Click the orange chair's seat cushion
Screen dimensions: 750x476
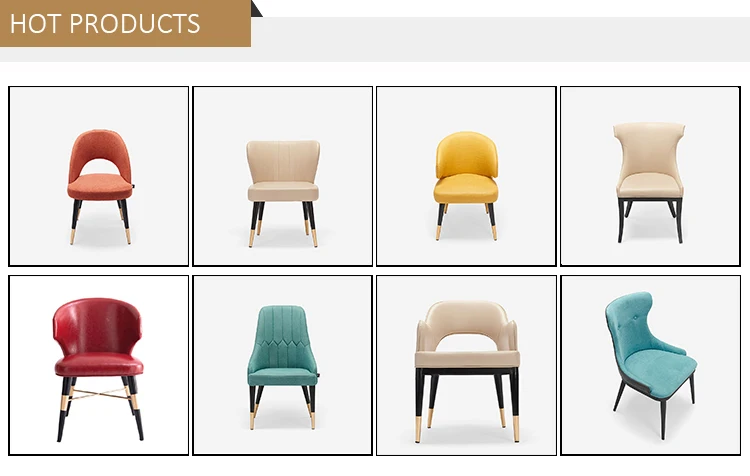(x=99, y=187)
